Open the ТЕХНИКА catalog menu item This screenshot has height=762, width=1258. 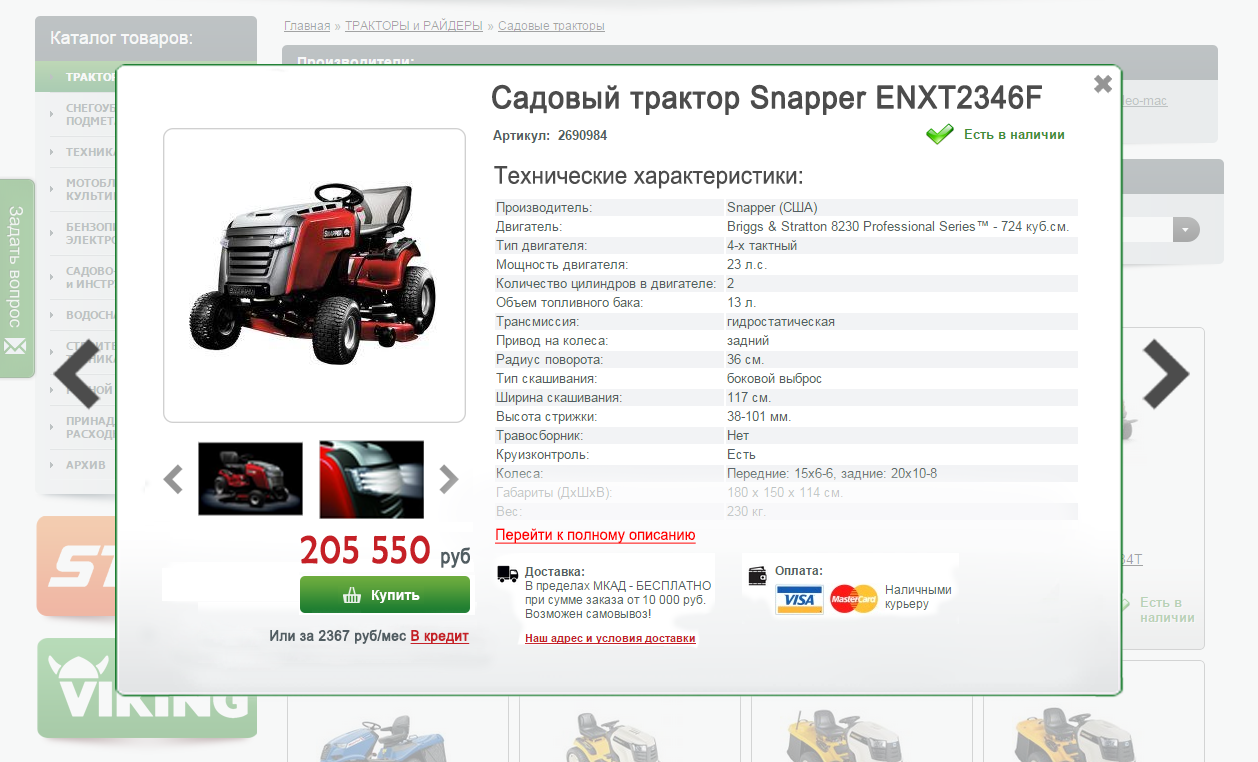90,152
